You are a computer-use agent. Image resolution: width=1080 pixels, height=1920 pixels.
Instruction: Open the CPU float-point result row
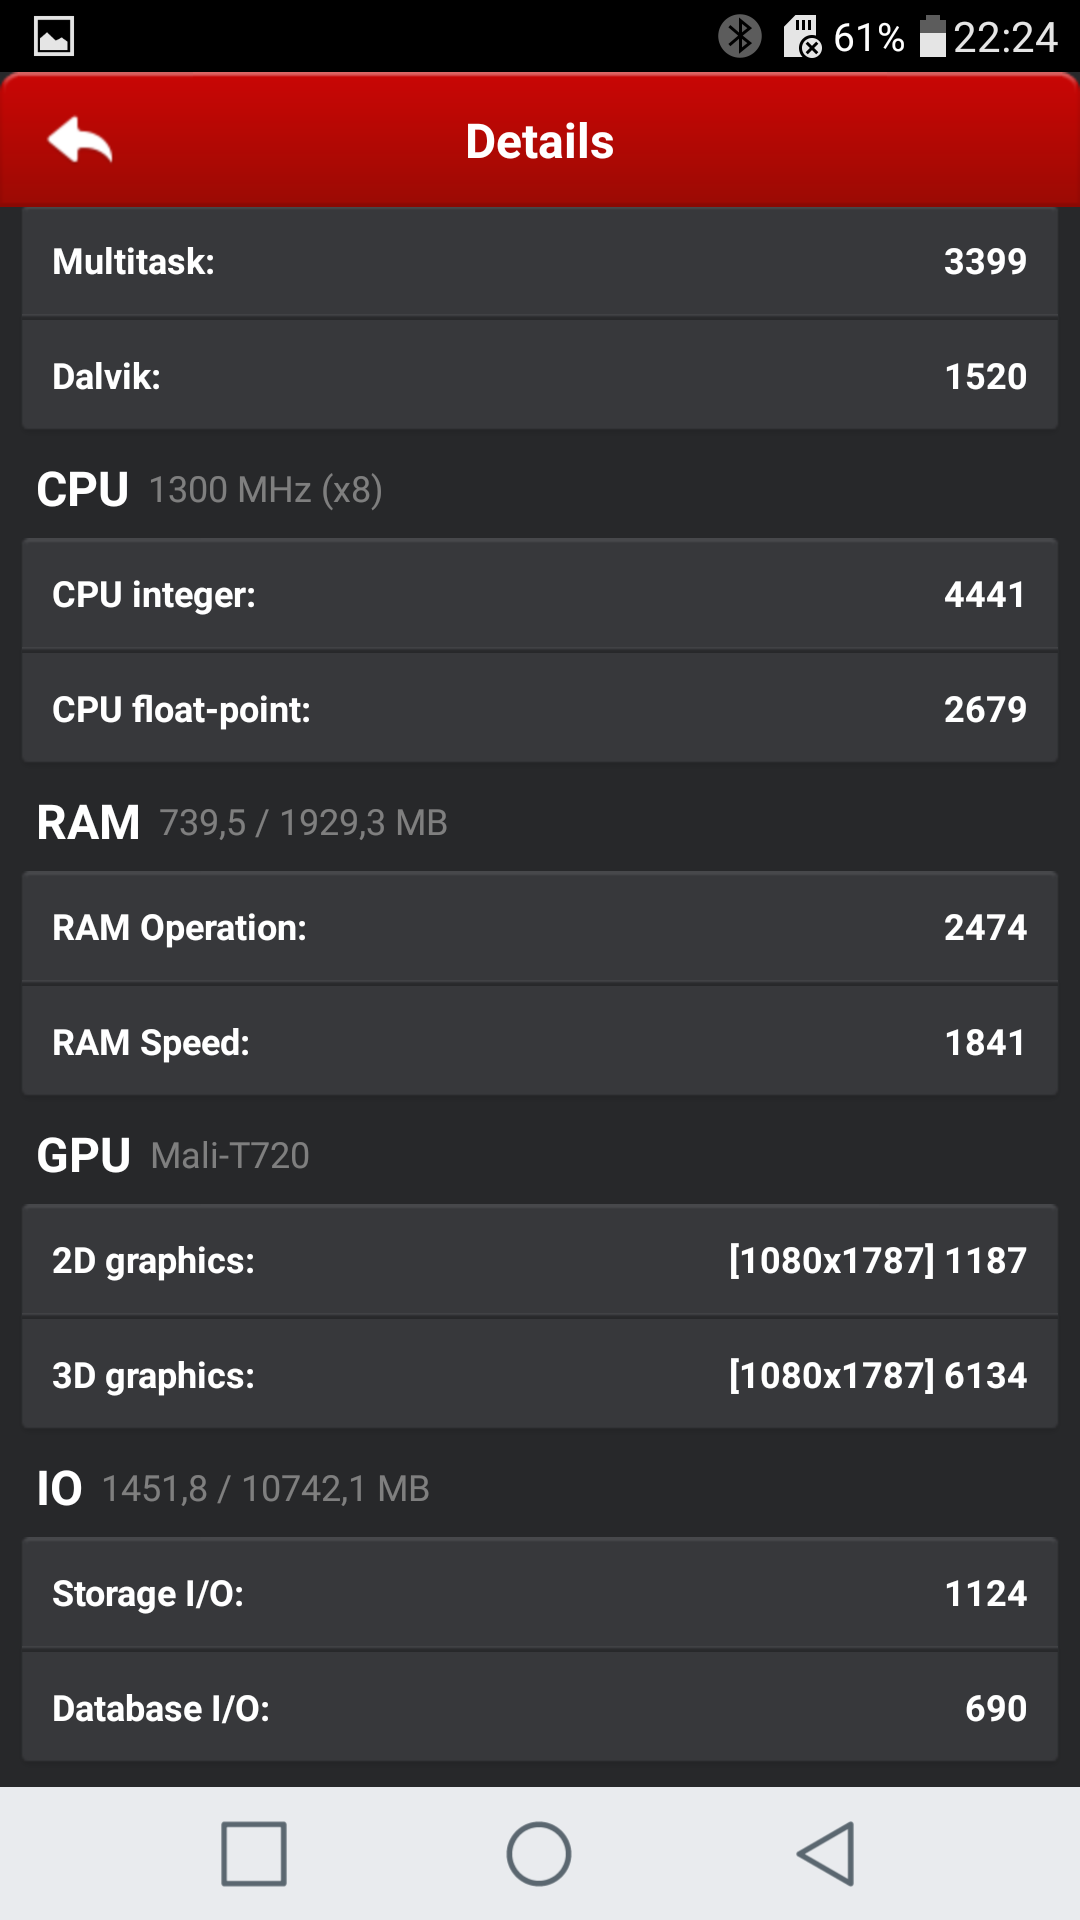[x=540, y=710]
